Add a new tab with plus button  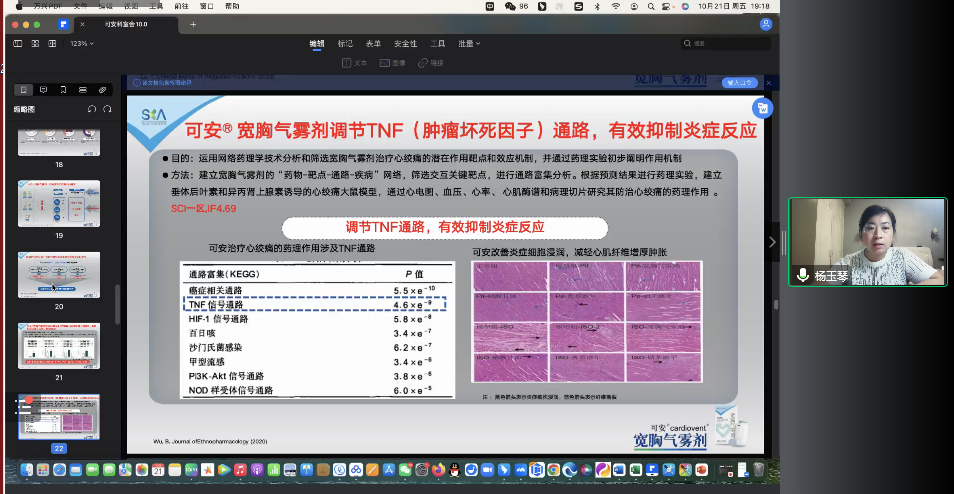click(x=193, y=24)
